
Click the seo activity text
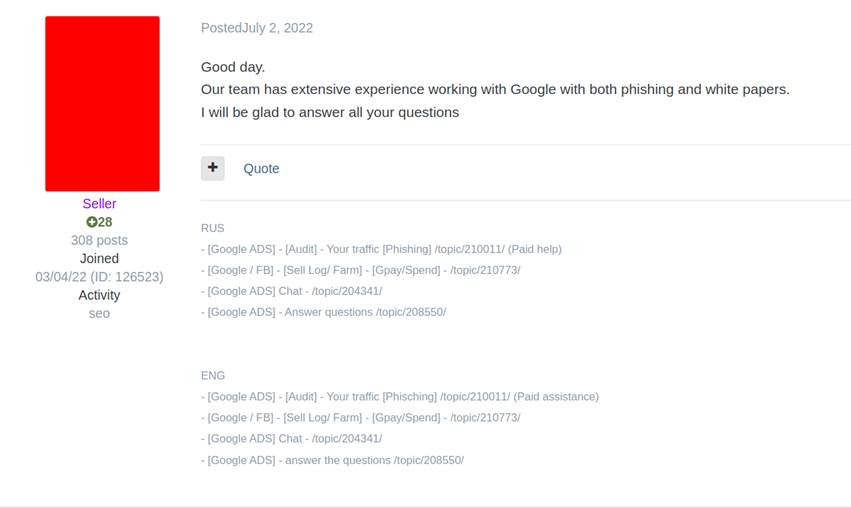click(99, 314)
